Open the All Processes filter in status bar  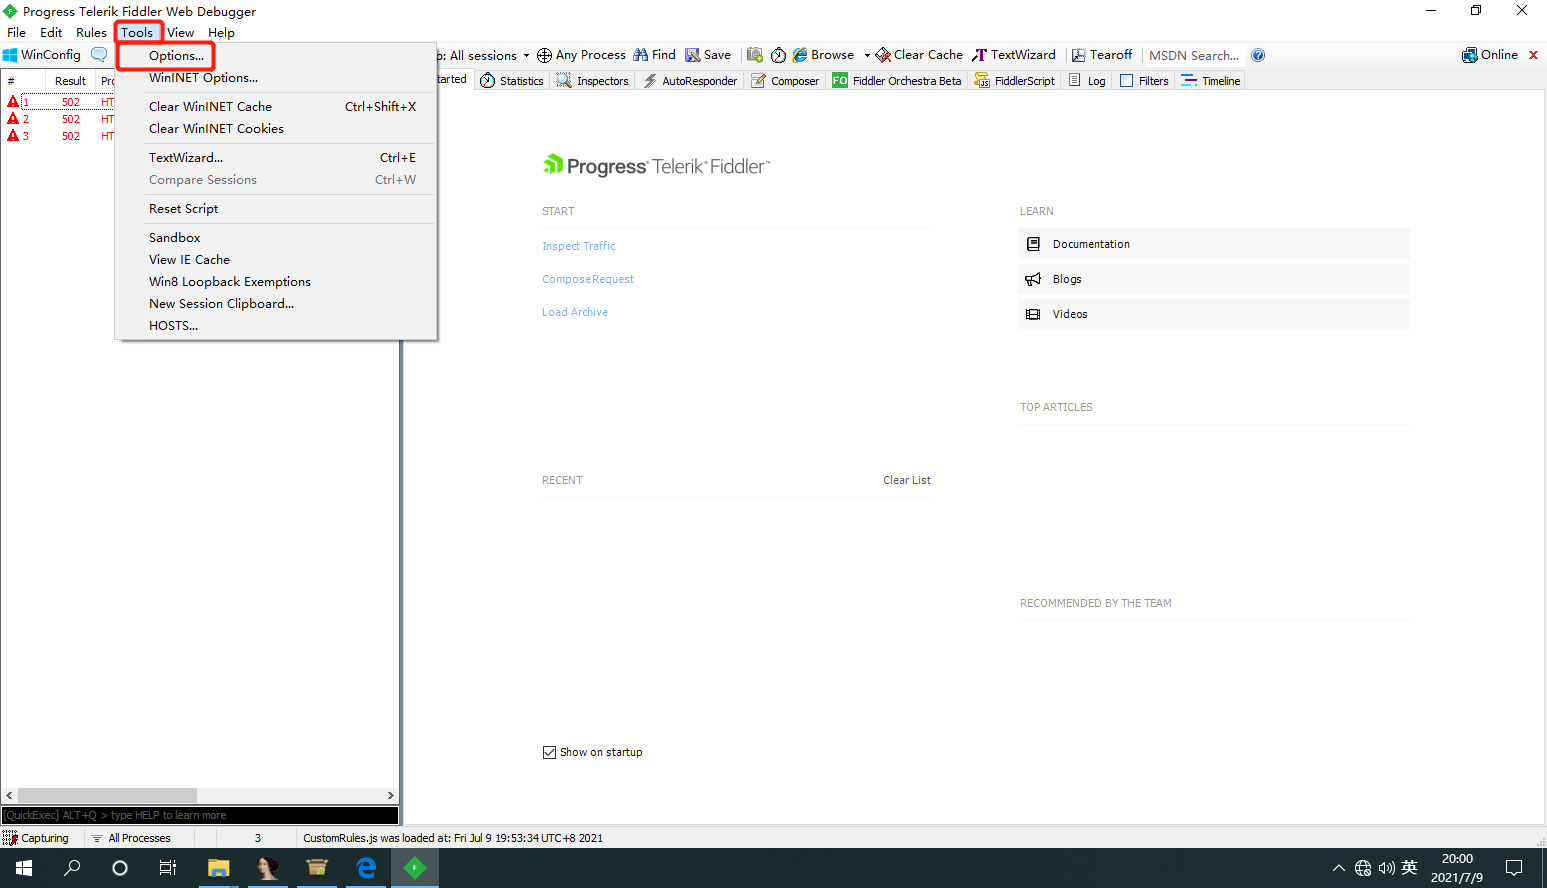point(130,838)
